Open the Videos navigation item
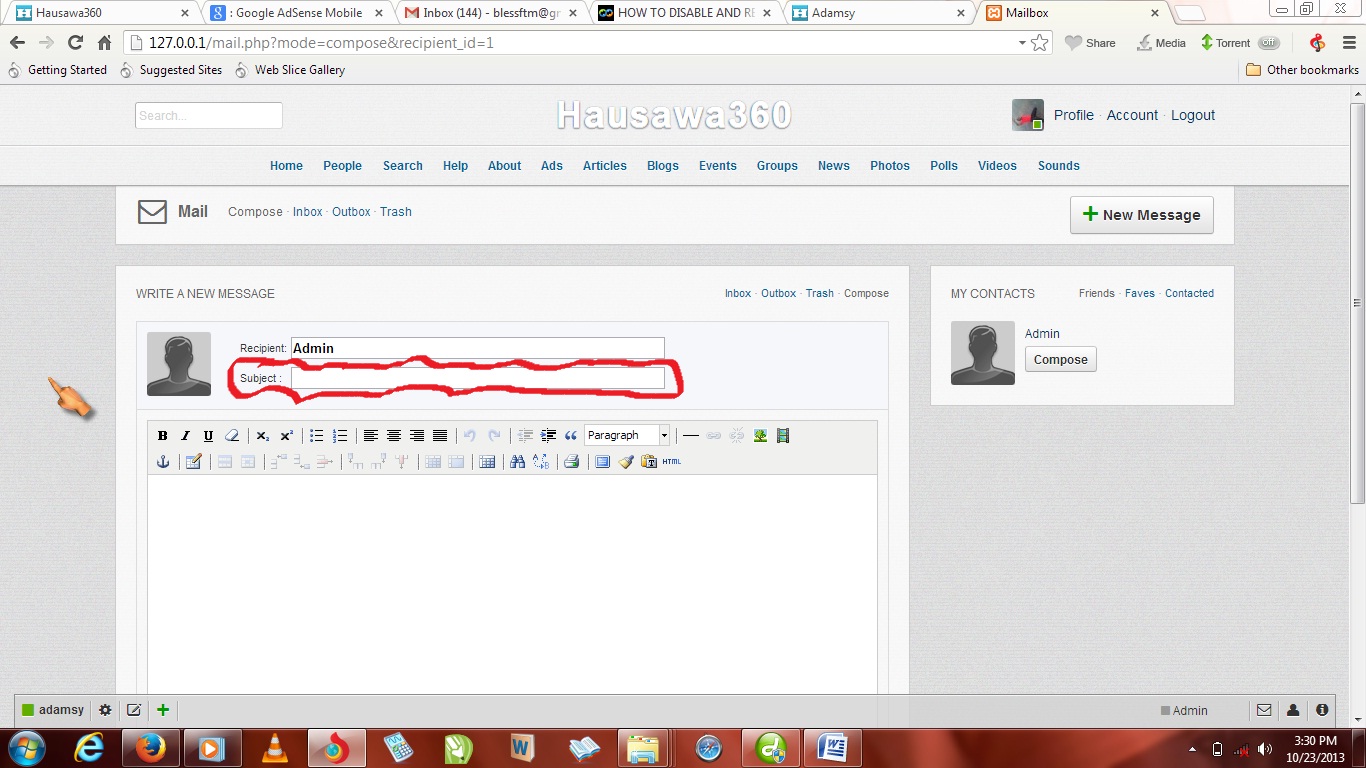 pyautogui.click(x=997, y=166)
